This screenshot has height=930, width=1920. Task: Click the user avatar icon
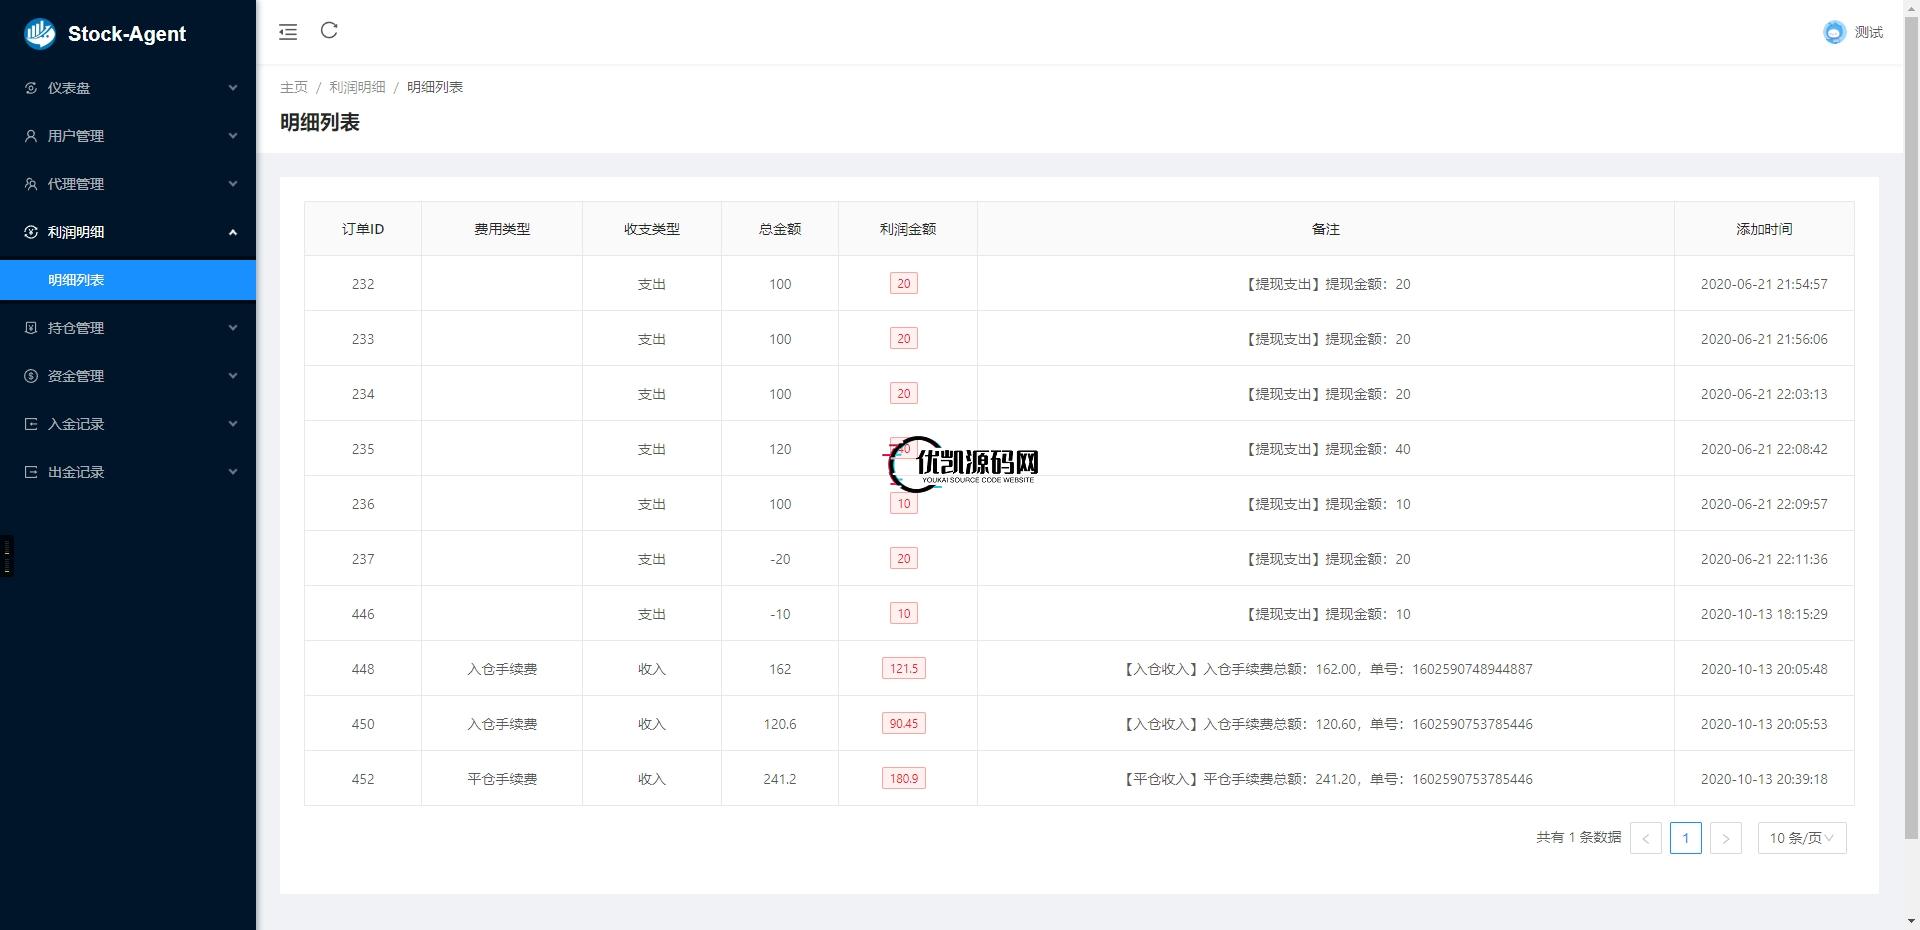point(1833,33)
